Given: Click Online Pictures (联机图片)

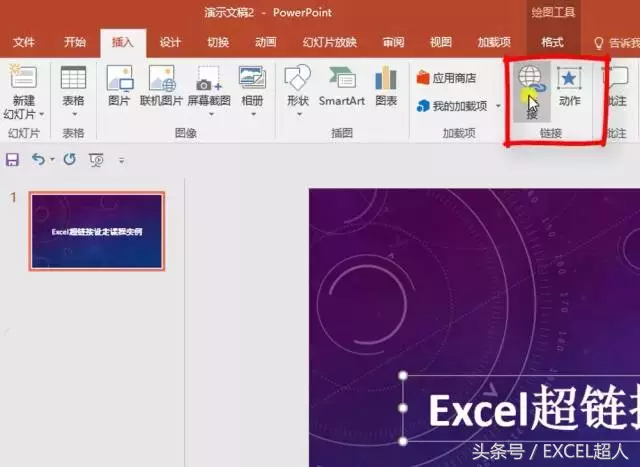Looking at the screenshot, I should 161,86.
